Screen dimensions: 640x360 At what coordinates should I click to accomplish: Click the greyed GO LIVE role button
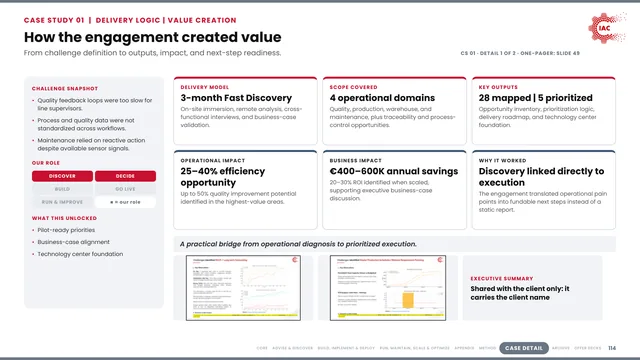(x=125, y=189)
